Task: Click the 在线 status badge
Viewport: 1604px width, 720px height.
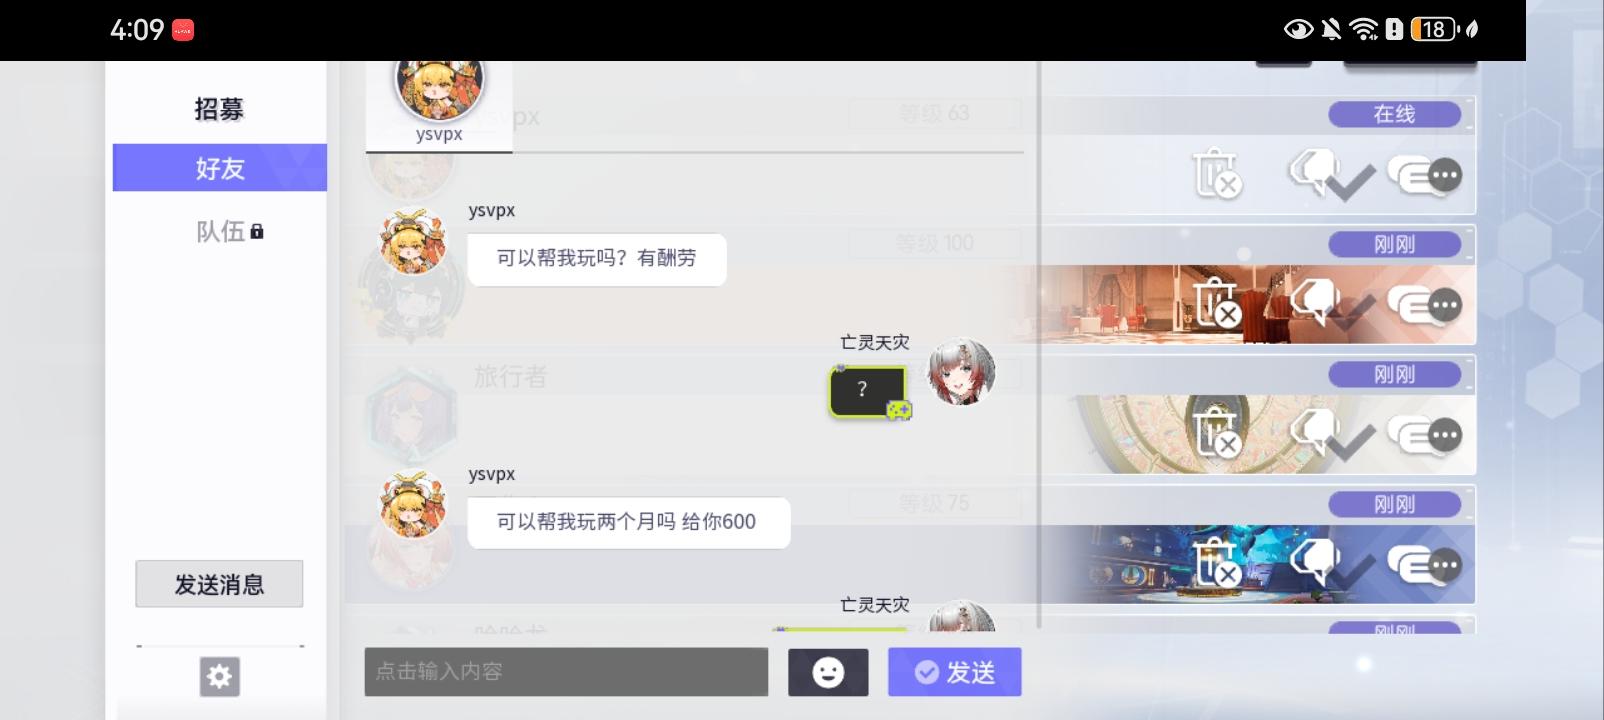Action: [x=1394, y=114]
